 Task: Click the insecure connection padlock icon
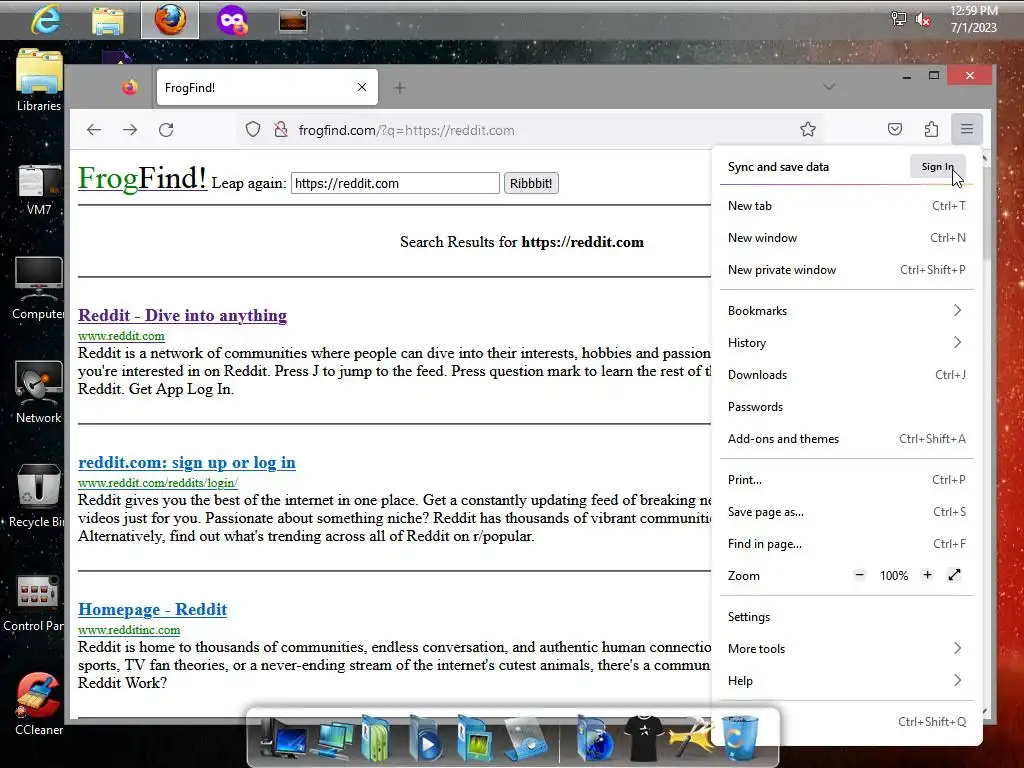(x=281, y=129)
